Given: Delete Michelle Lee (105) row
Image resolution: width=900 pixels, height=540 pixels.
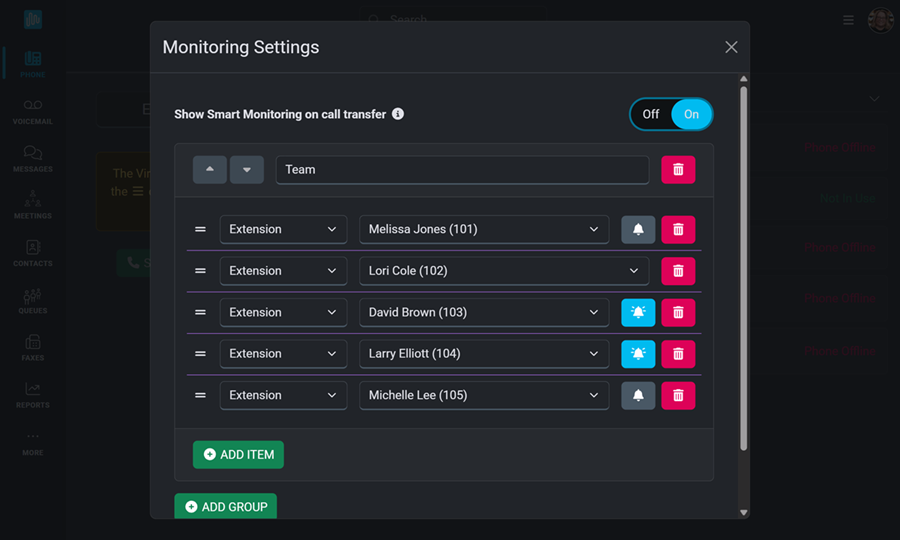Looking at the screenshot, I should (x=678, y=395).
